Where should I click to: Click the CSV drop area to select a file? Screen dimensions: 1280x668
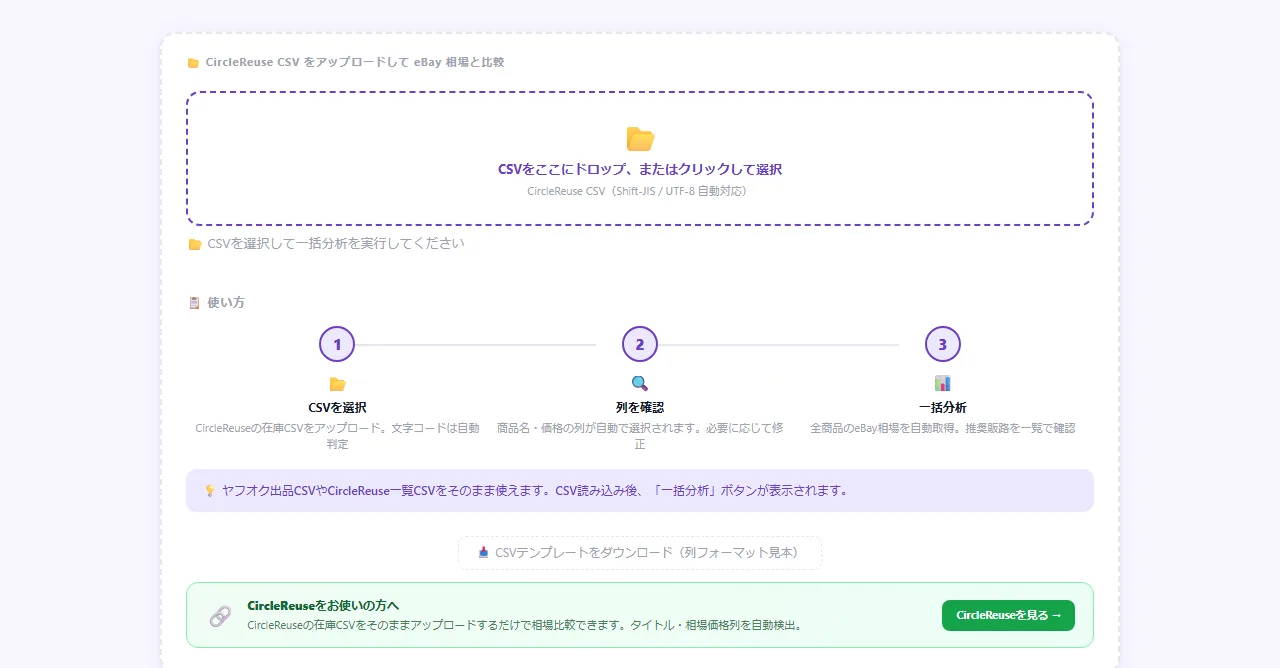640,159
